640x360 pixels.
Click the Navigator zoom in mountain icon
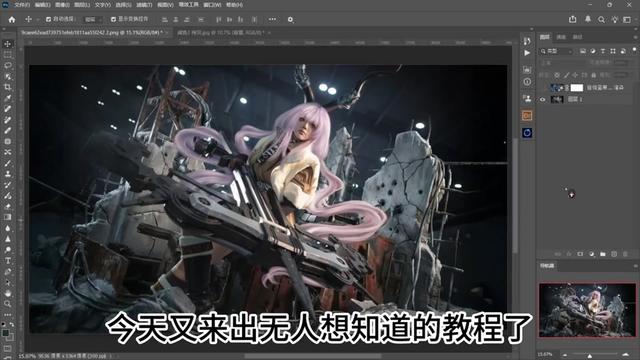click(x=626, y=354)
